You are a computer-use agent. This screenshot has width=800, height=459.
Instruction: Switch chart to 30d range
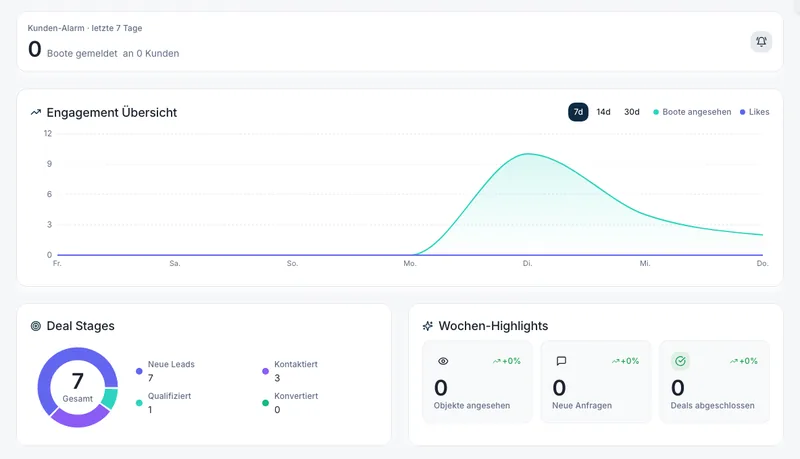coord(632,112)
